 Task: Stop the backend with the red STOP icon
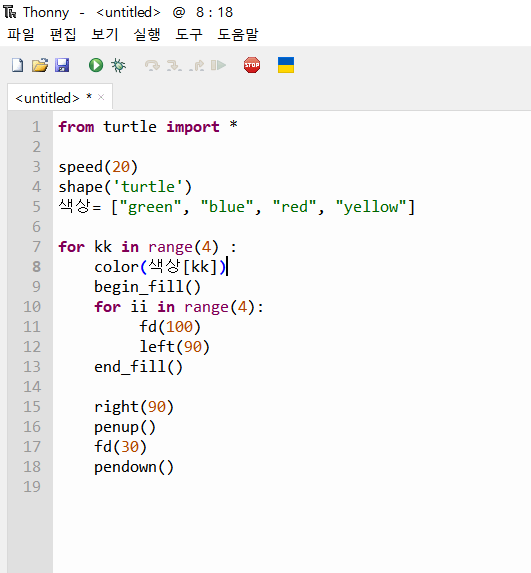coord(252,65)
